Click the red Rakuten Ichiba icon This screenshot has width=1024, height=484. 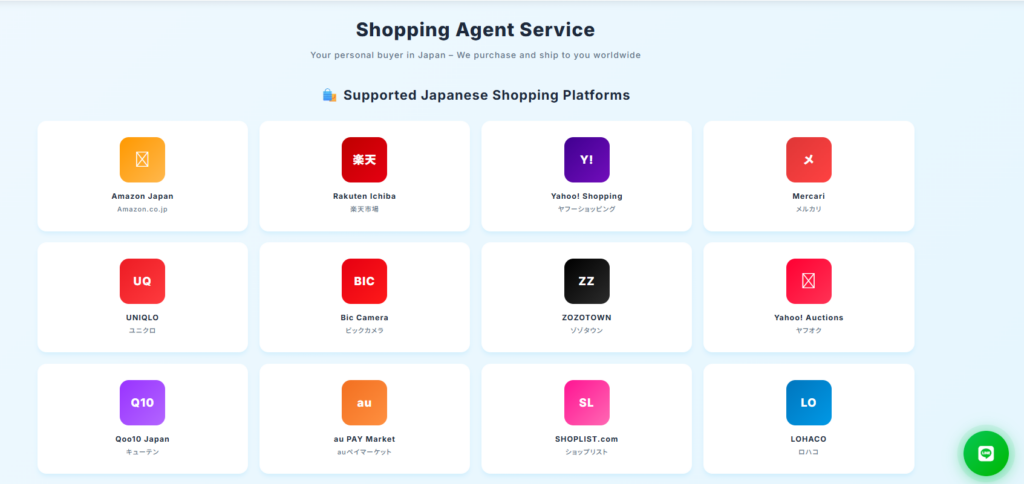364,160
